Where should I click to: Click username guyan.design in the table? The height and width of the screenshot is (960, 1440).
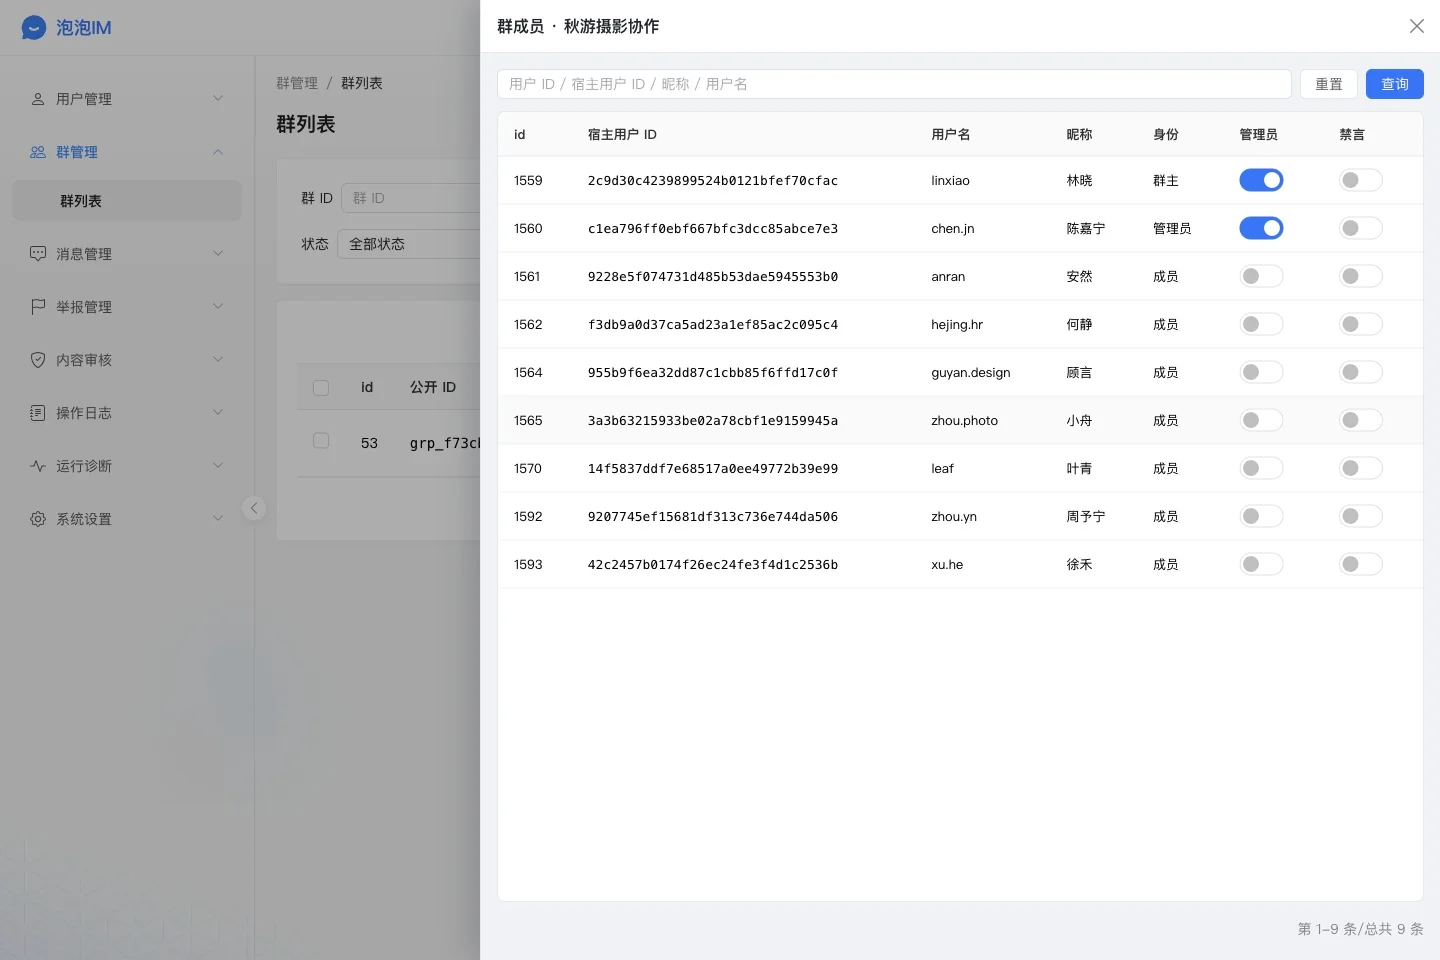tap(971, 373)
